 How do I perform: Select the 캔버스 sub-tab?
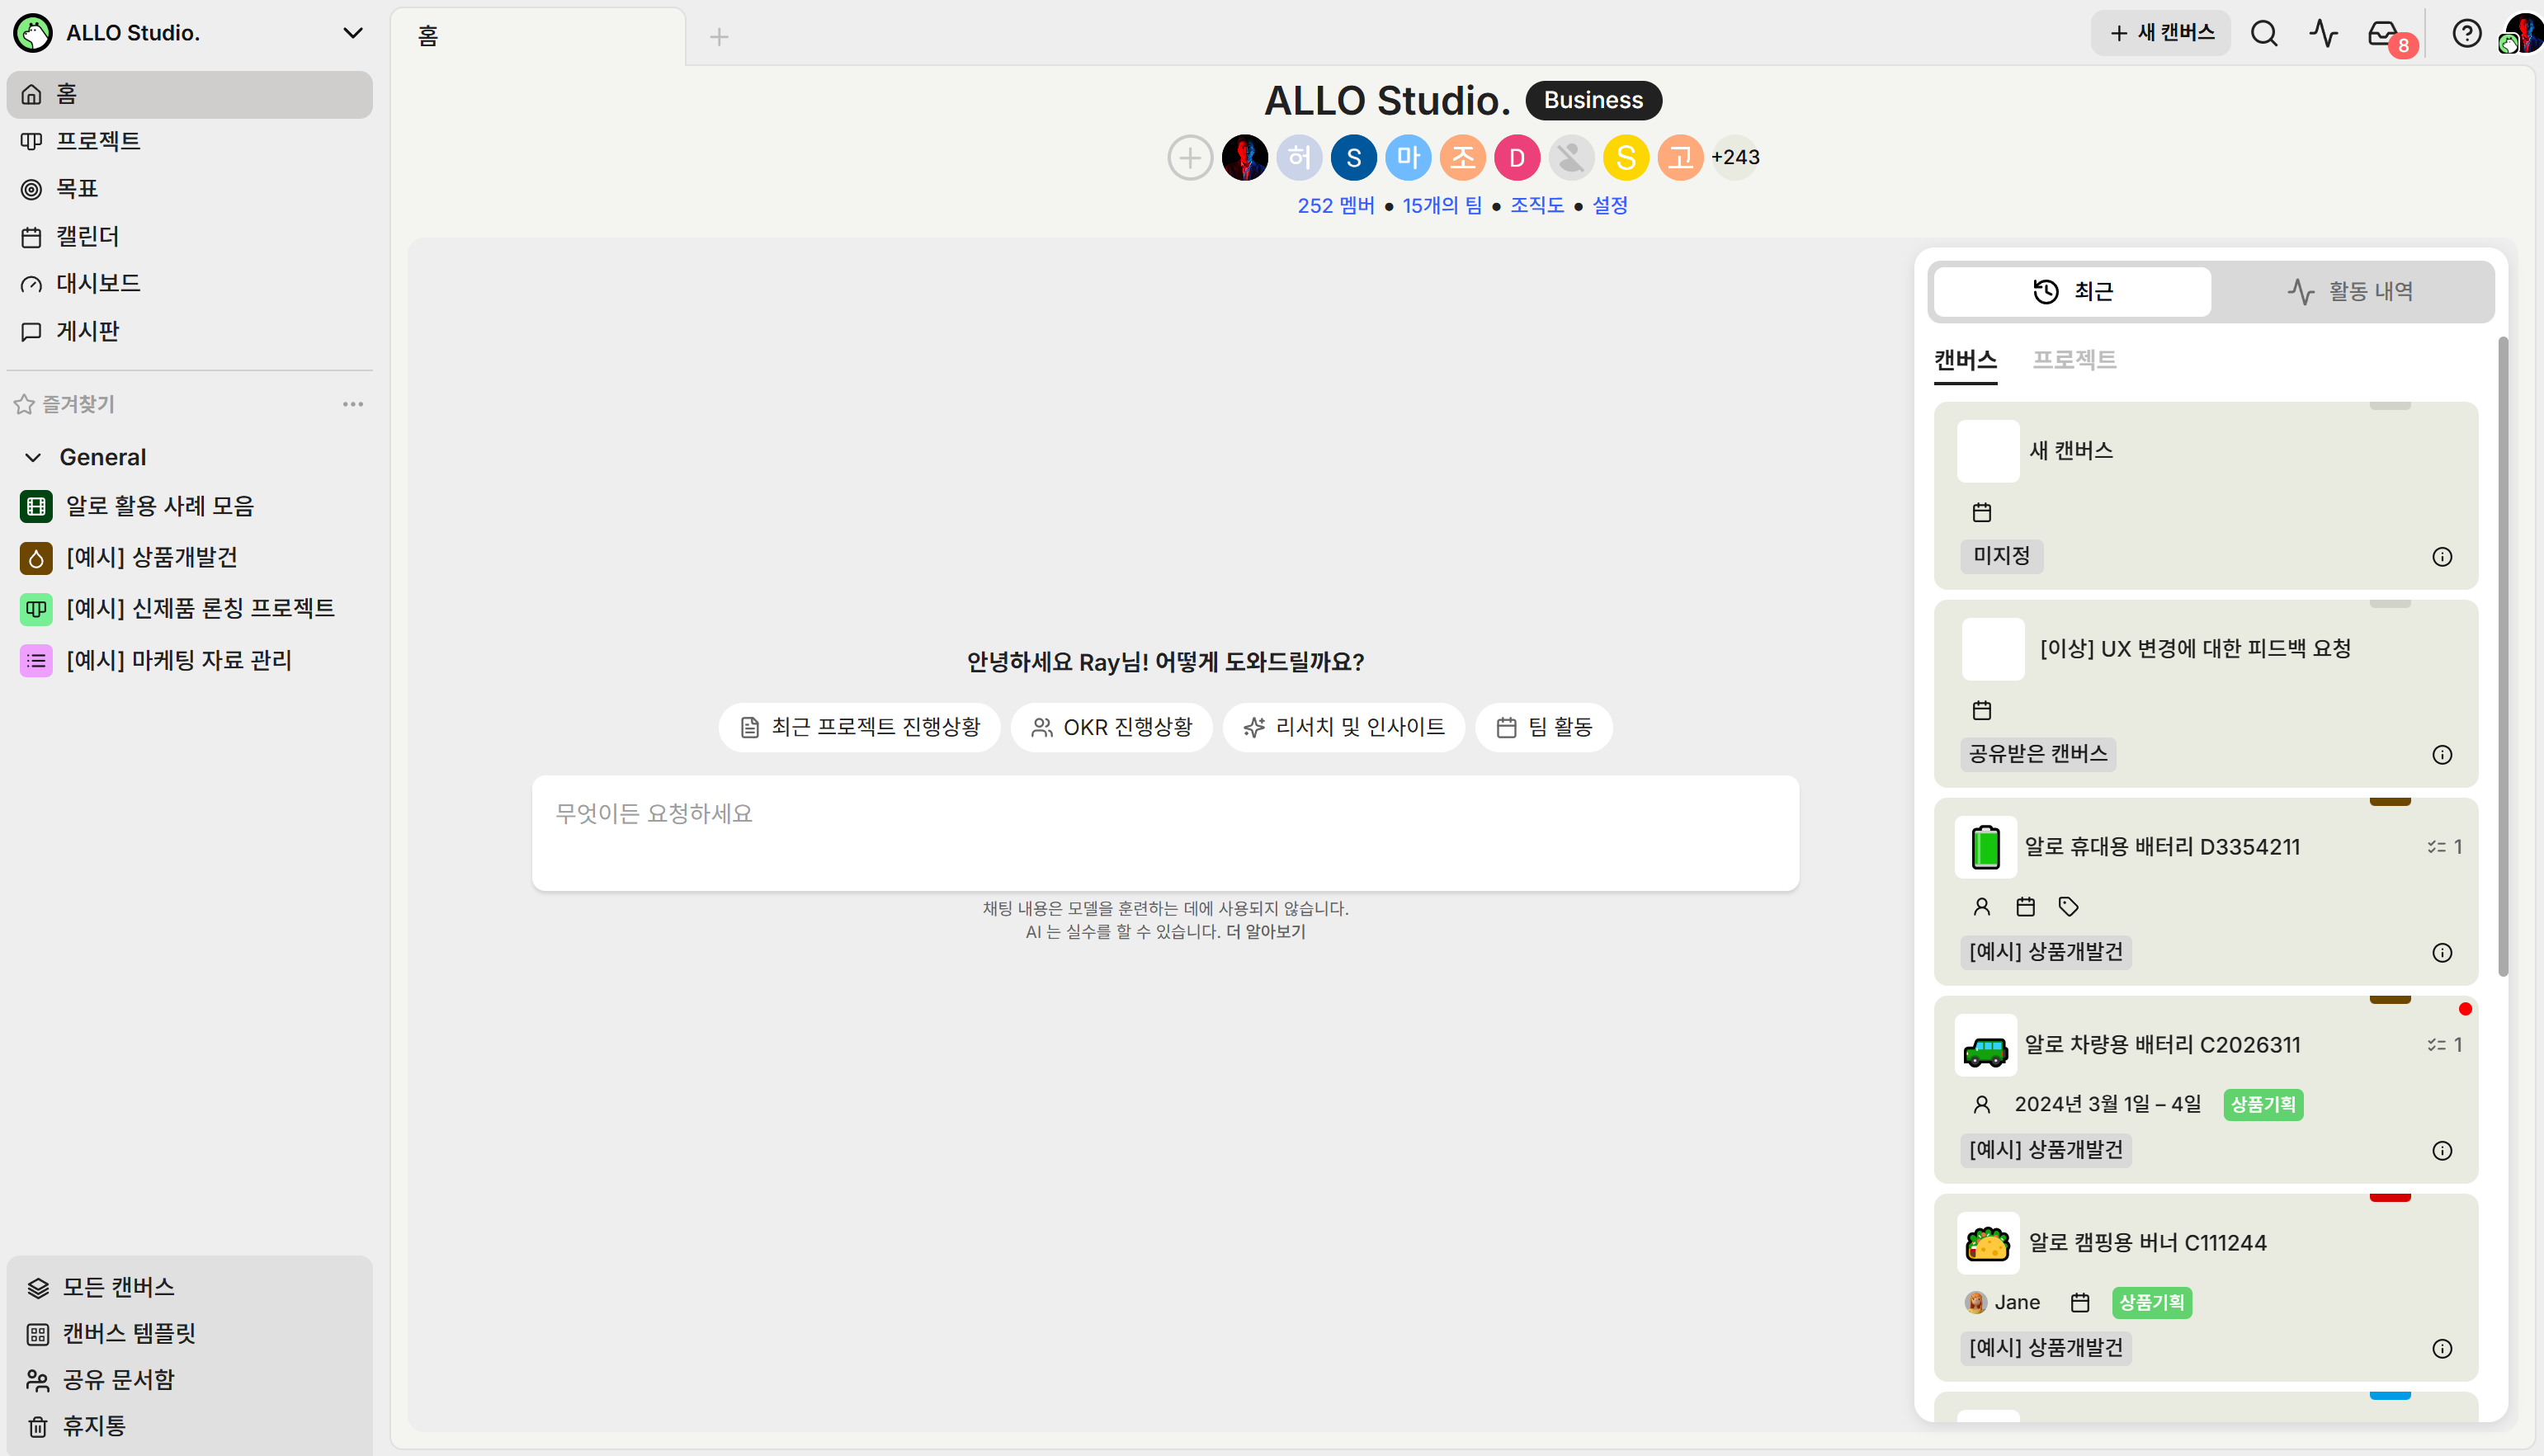[1965, 360]
